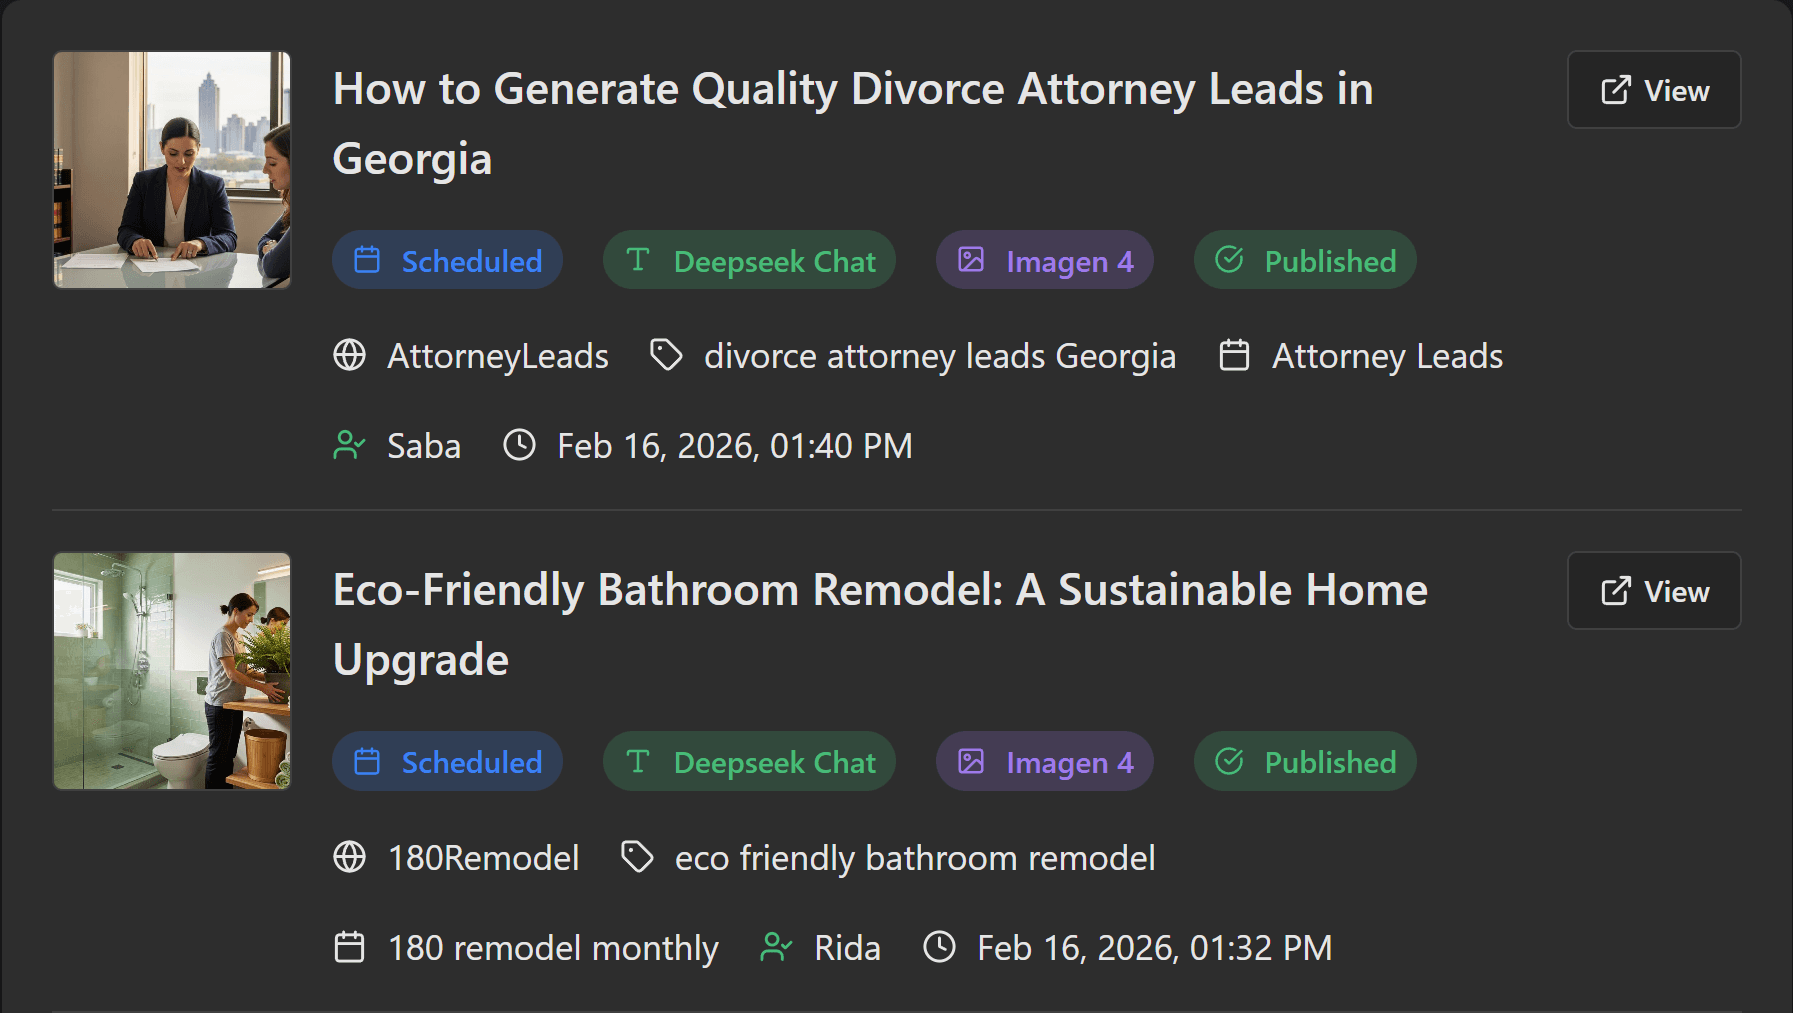Click the T icon in the Deepseek Chat badge
The height and width of the screenshot is (1013, 1793).
click(x=637, y=260)
